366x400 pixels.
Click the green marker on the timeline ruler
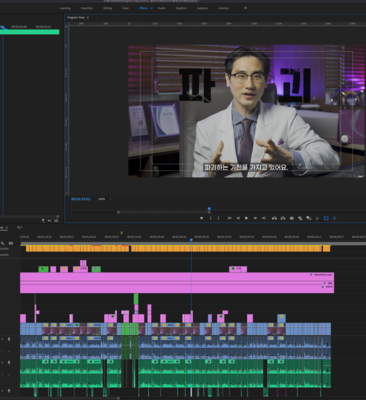click(x=122, y=233)
